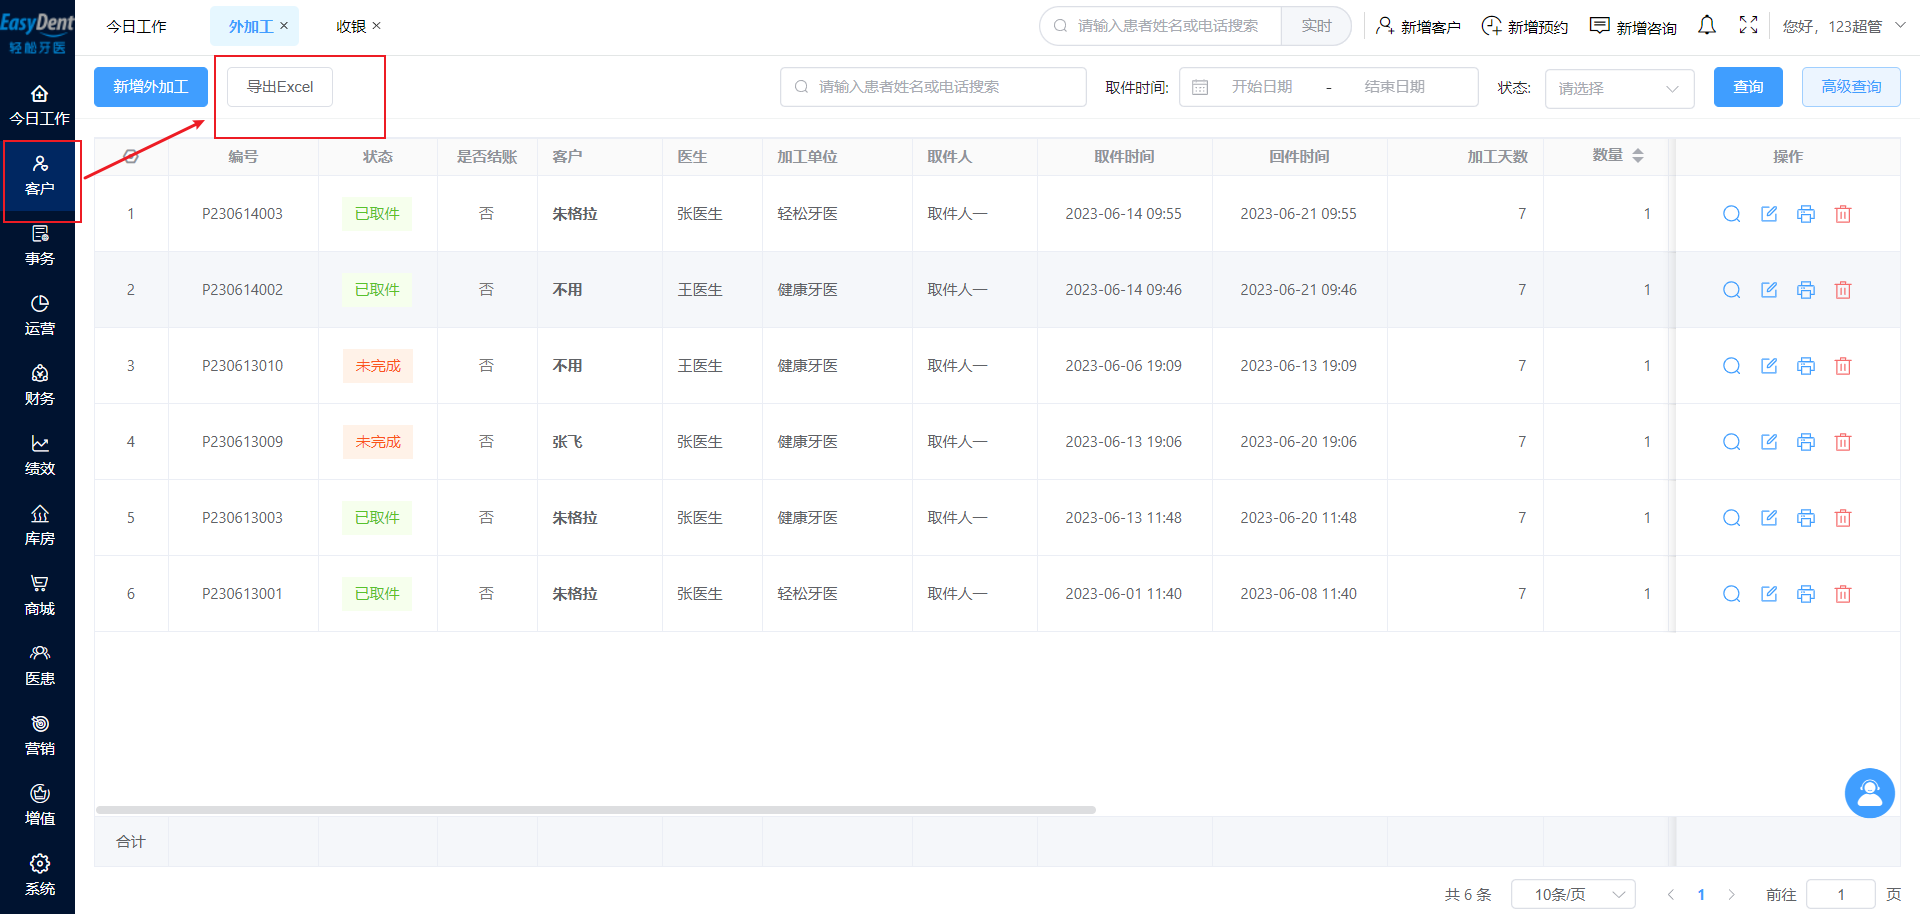Open the 运营 sidebar section

click(39, 315)
